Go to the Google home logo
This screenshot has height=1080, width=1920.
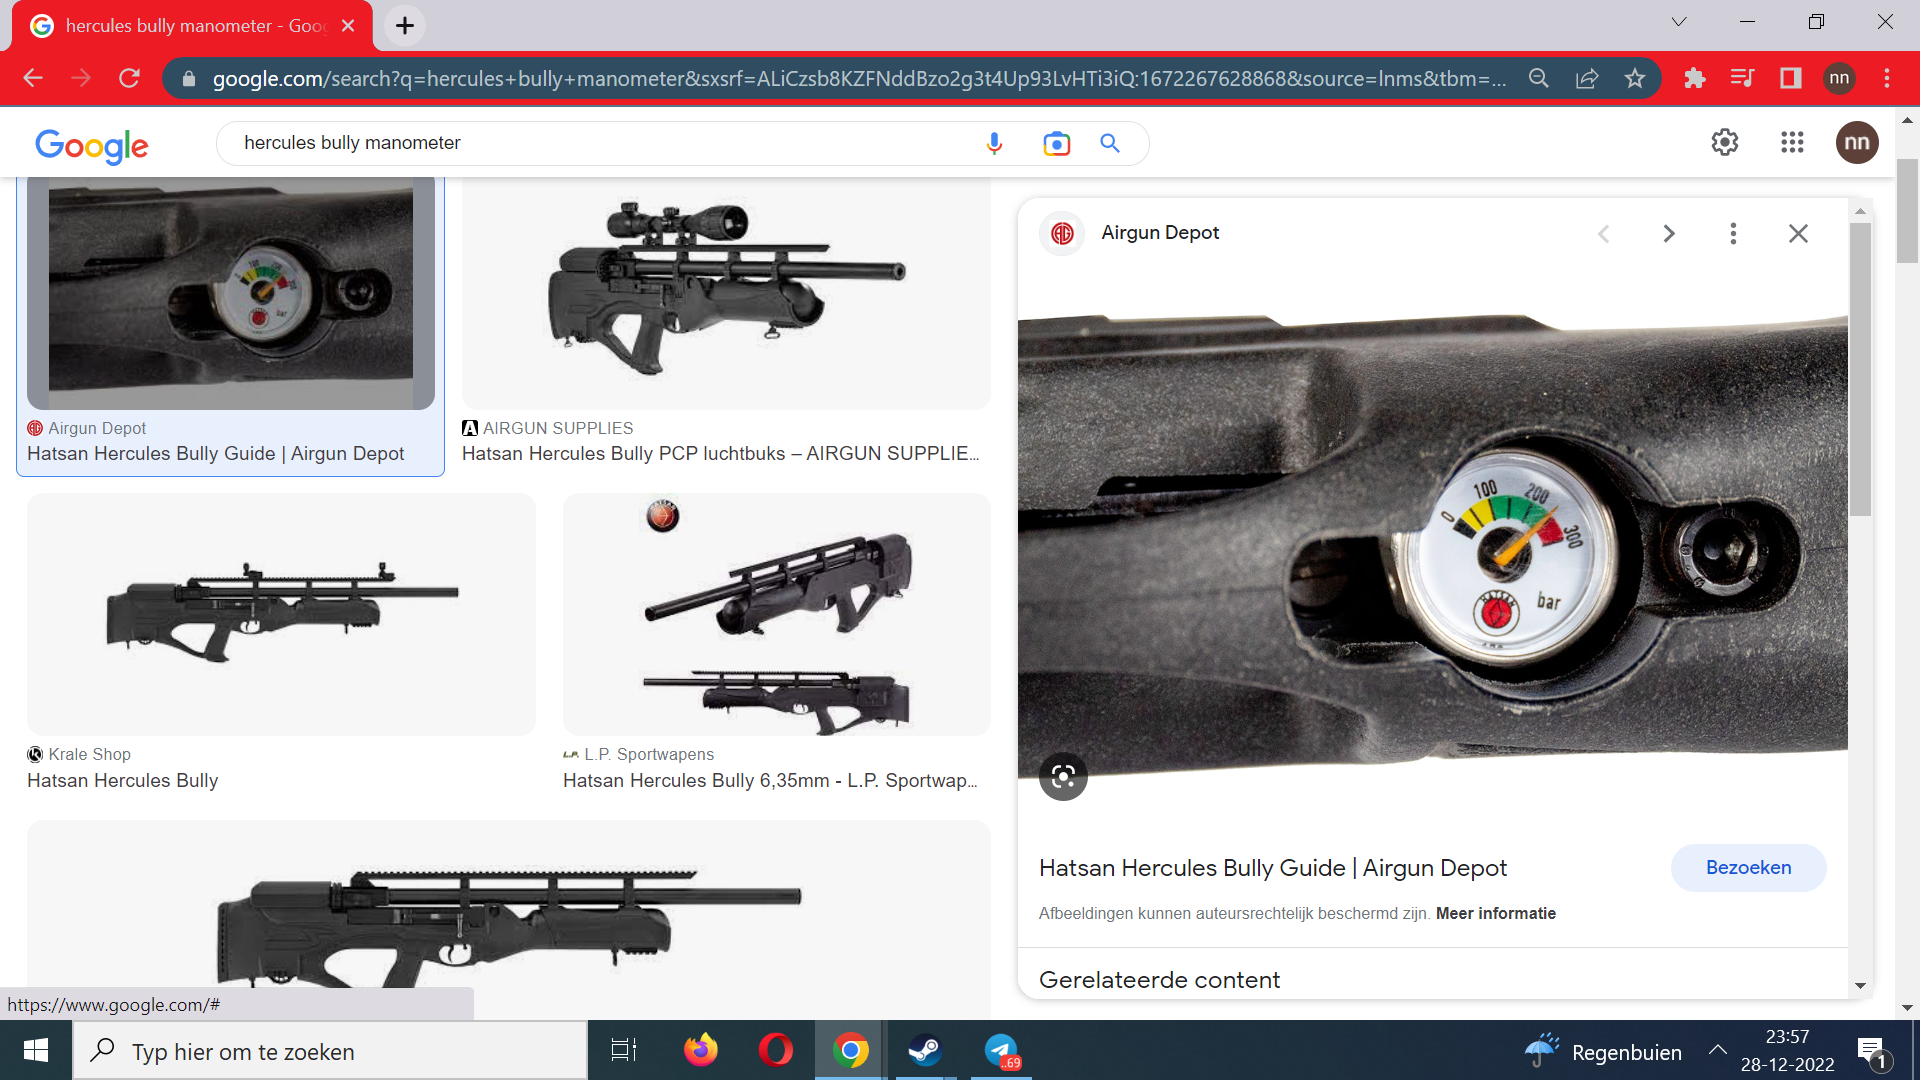click(91, 145)
